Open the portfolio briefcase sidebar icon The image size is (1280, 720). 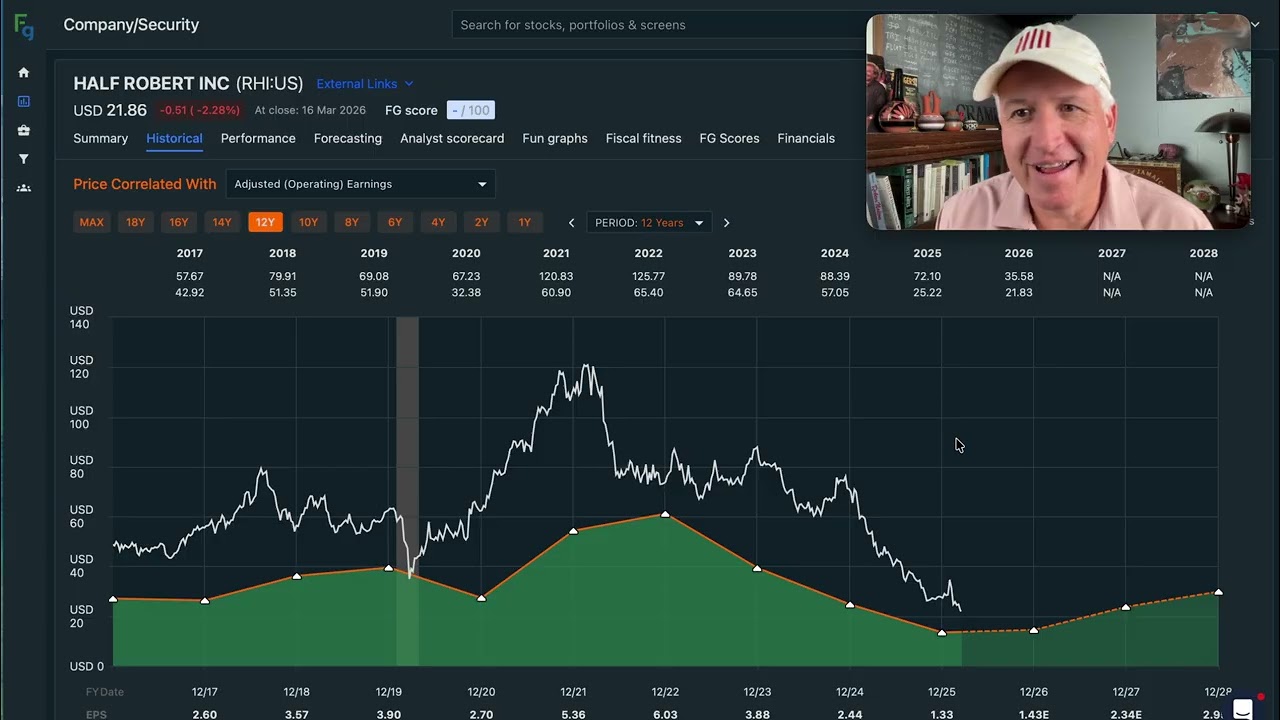click(x=24, y=130)
